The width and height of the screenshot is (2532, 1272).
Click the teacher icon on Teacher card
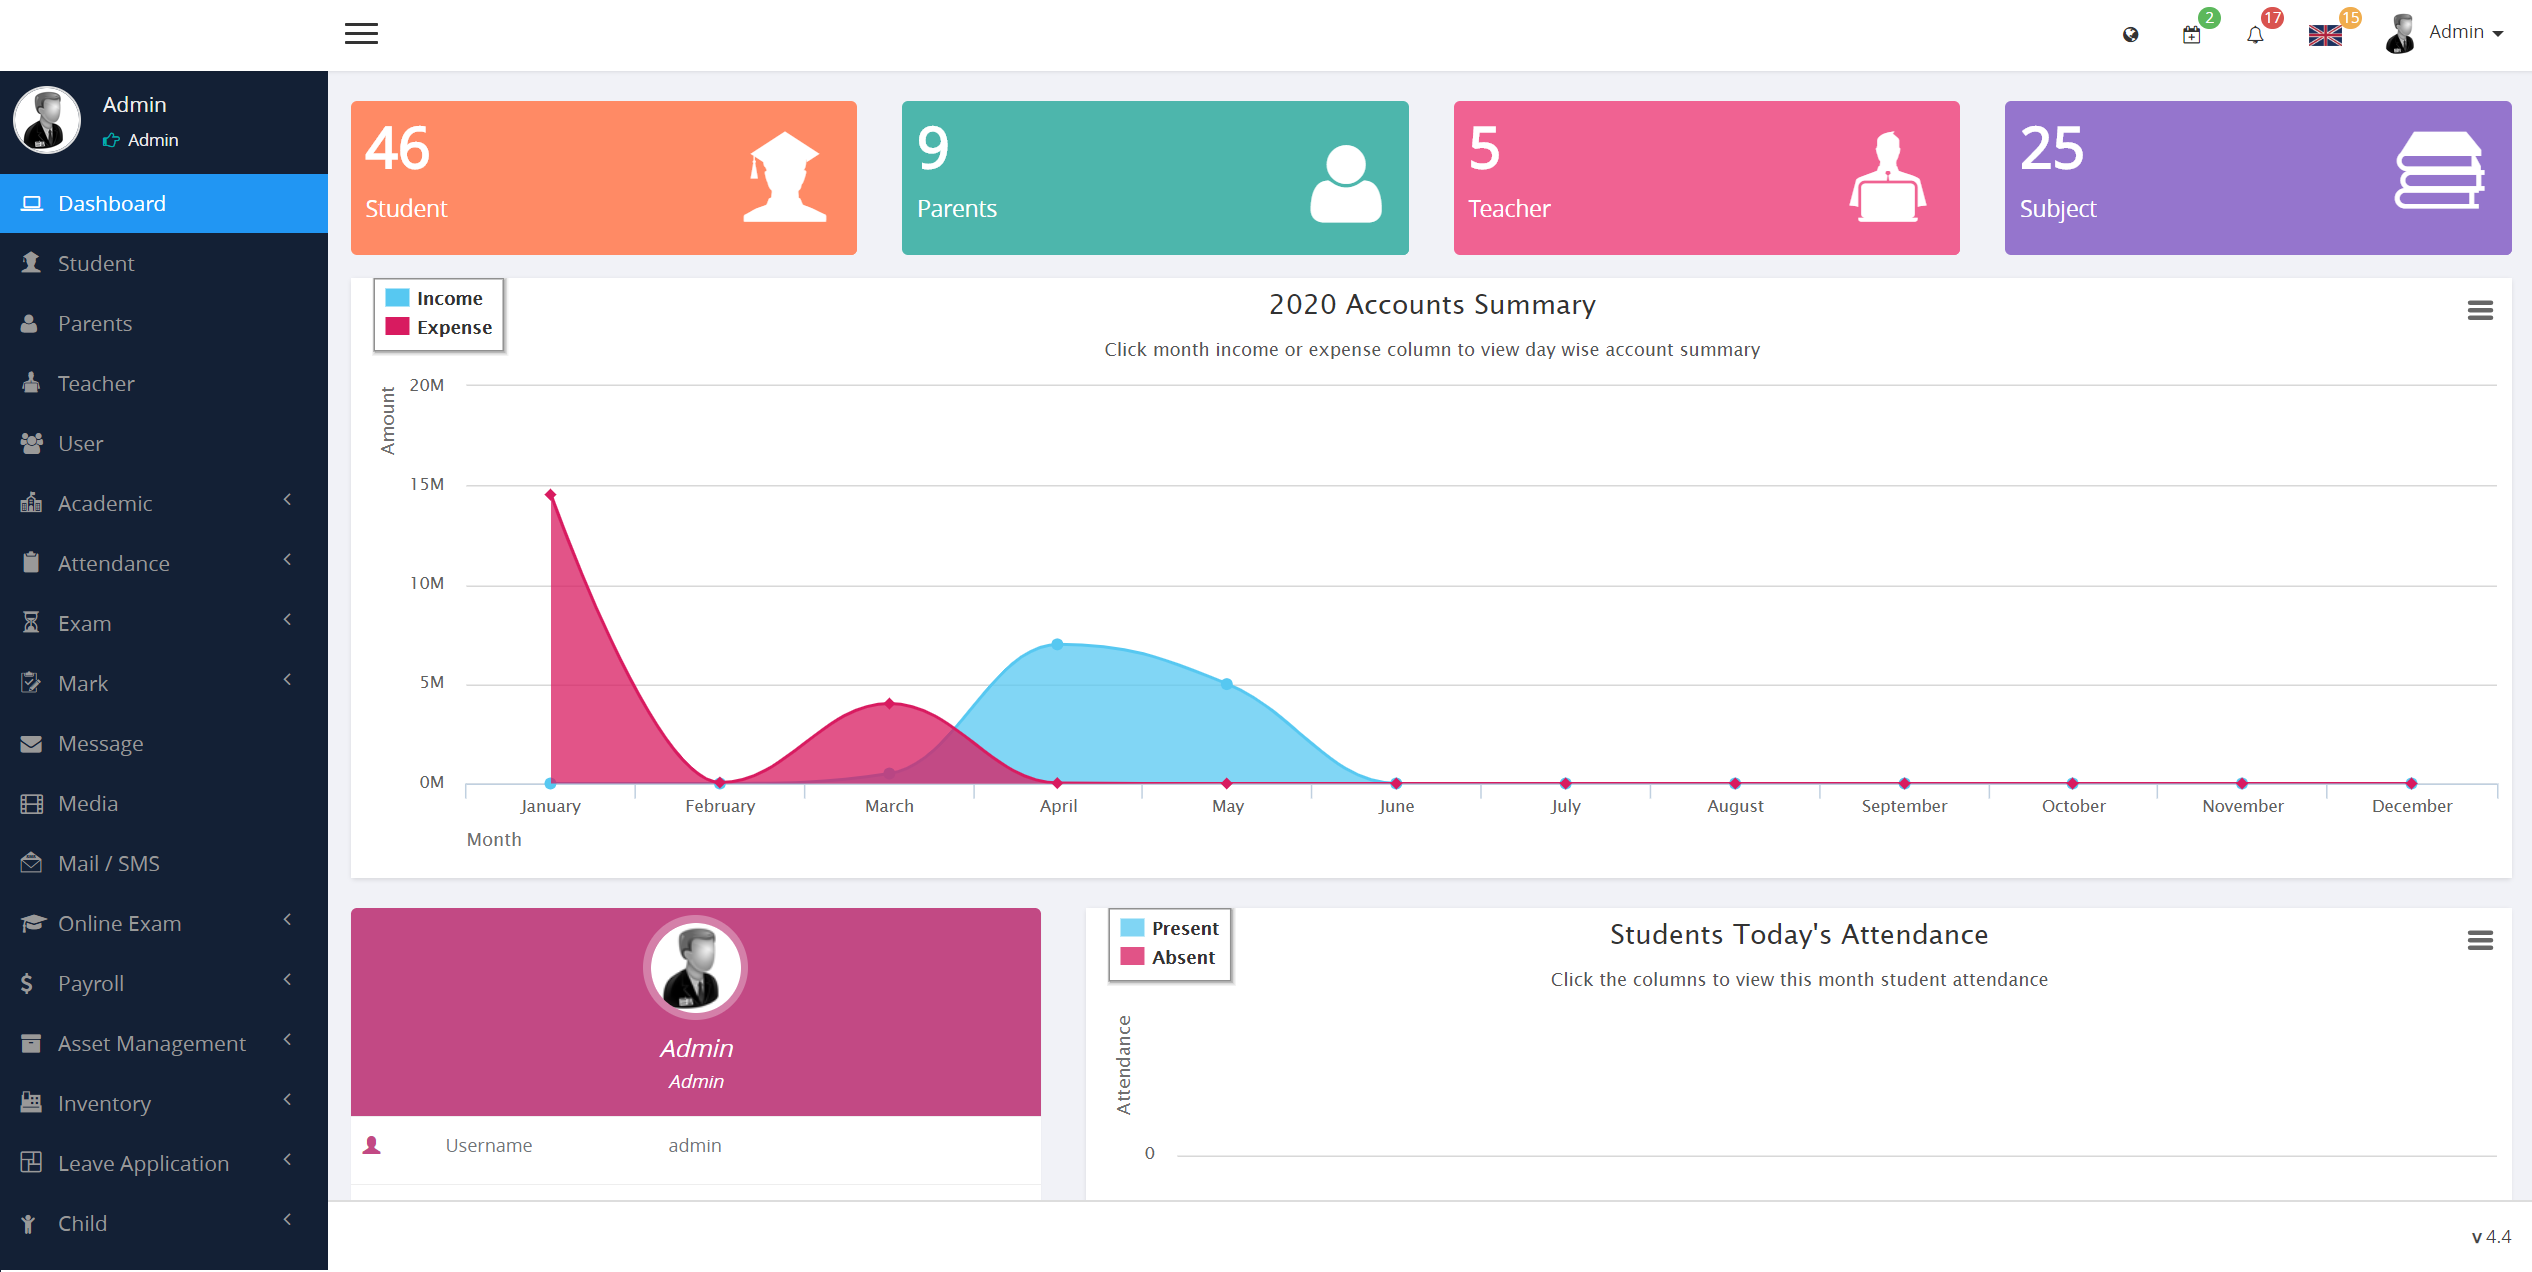coord(1887,177)
